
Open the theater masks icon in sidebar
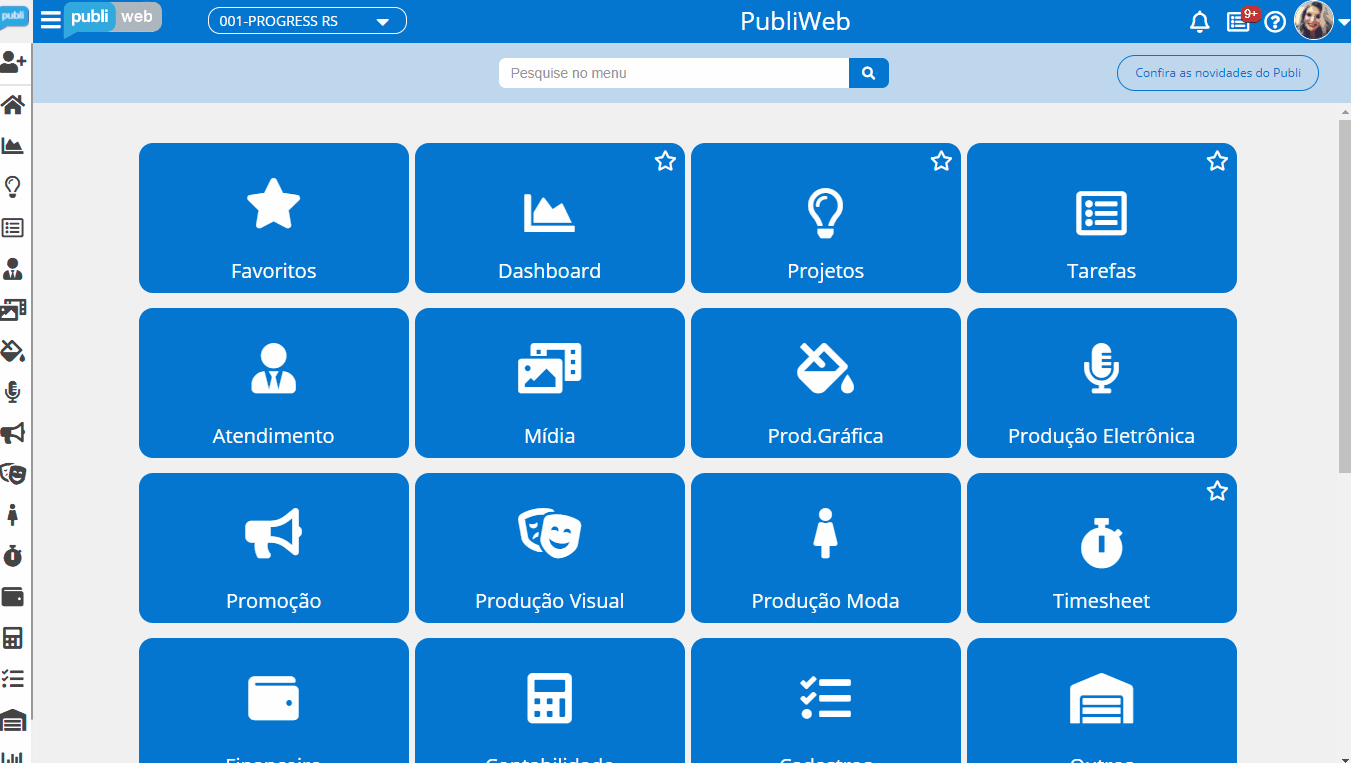13,473
